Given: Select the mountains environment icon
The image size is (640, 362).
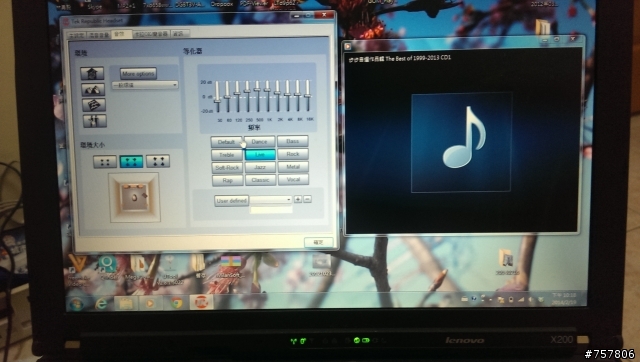Looking at the screenshot, I should 93,89.
